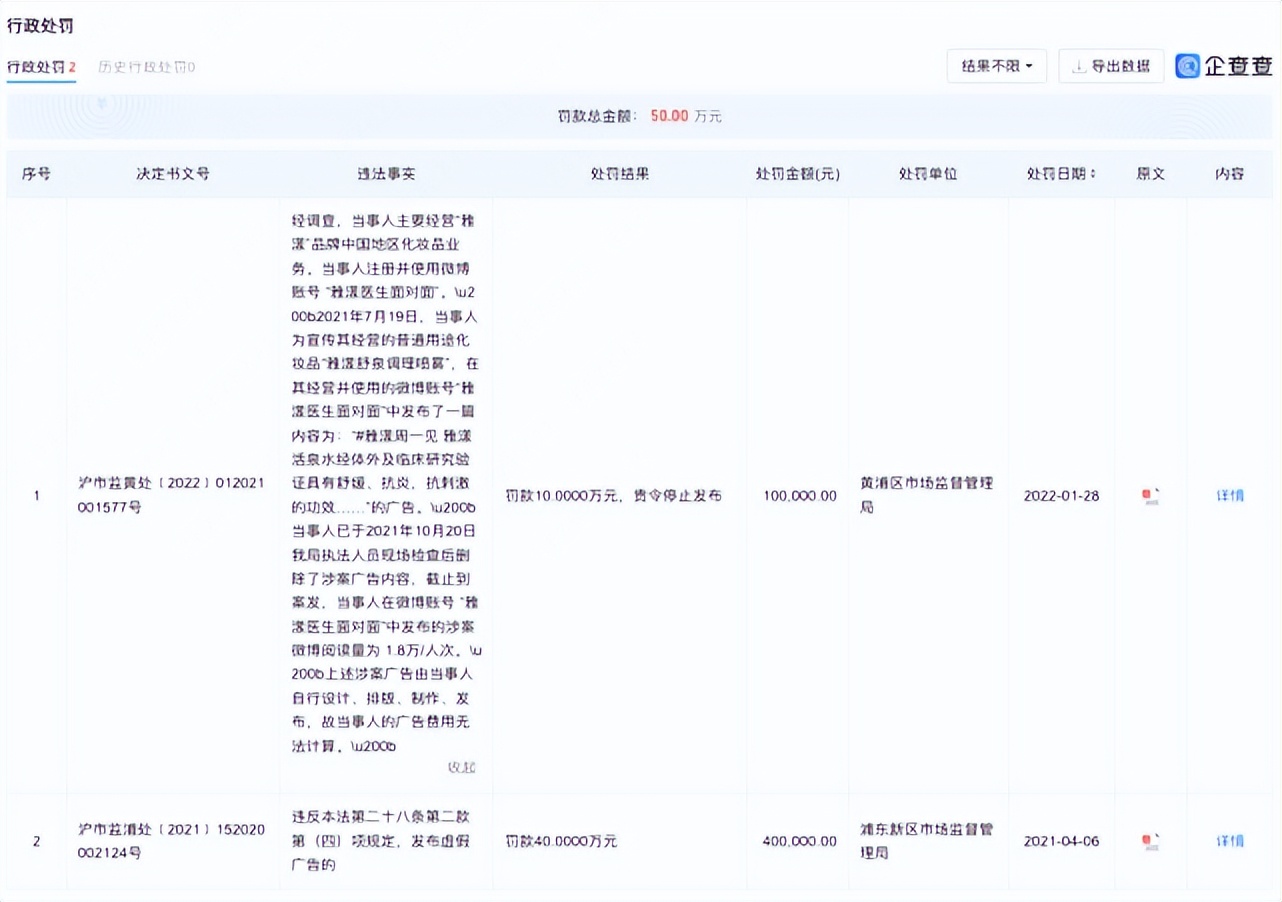Image resolution: width=1282 pixels, height=902 pixels.
Task: Click 黄浦区市场监督管理局 in the penalty unit column
Action: [927, 495]
